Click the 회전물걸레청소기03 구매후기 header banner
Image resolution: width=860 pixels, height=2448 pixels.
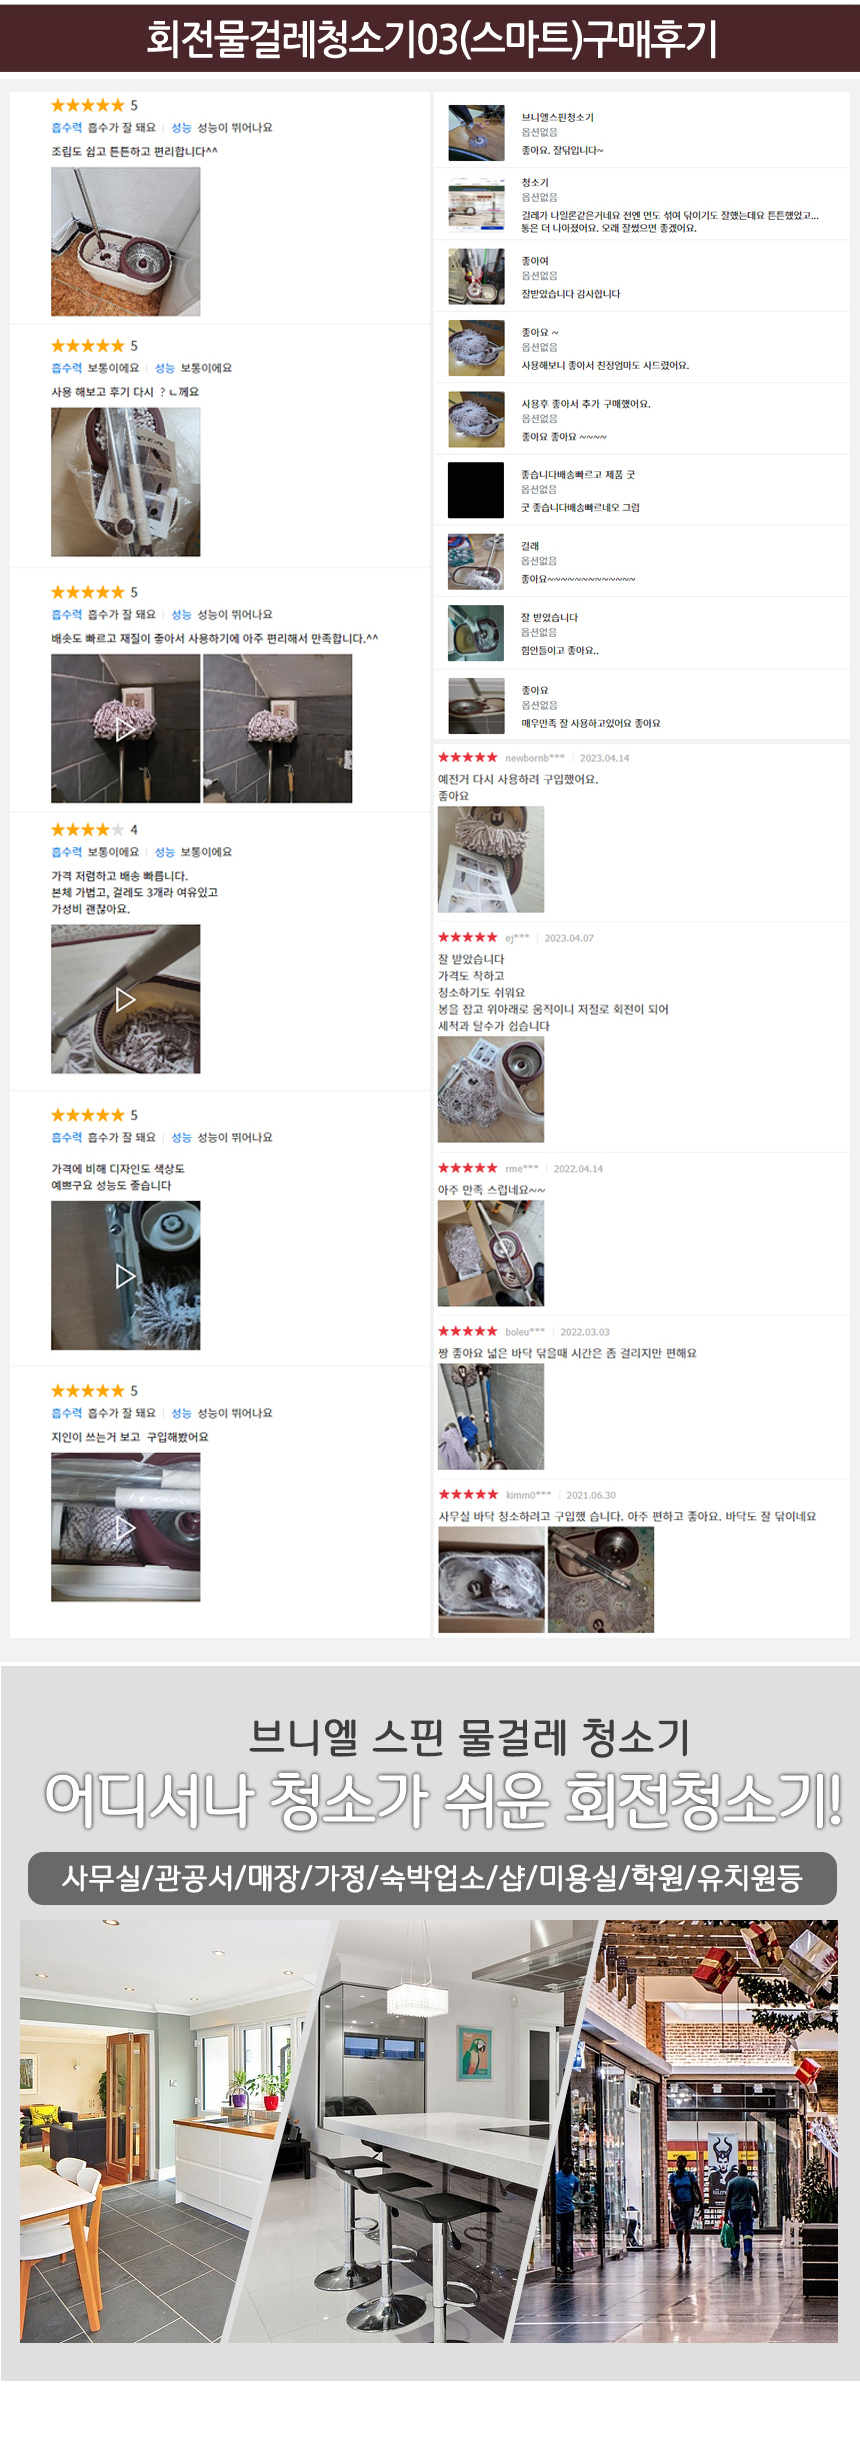point(430,38)
